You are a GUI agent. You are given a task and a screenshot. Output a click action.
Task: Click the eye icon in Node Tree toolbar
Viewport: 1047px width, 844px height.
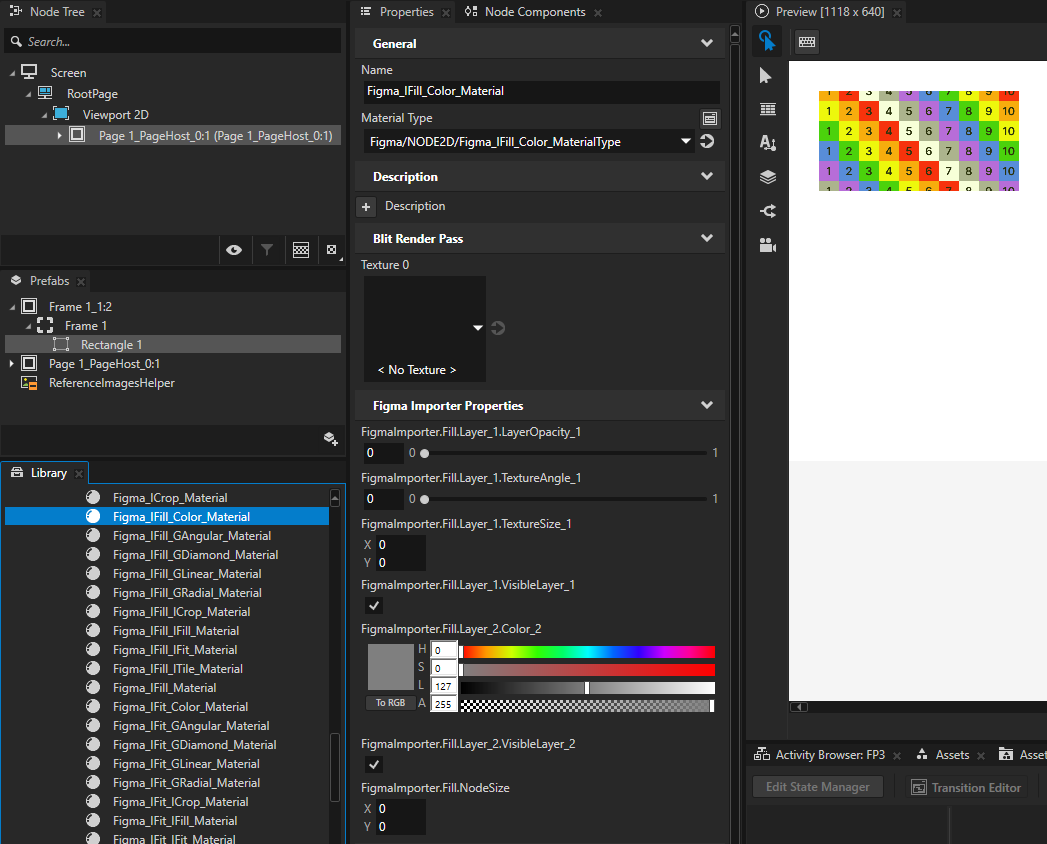234,249
